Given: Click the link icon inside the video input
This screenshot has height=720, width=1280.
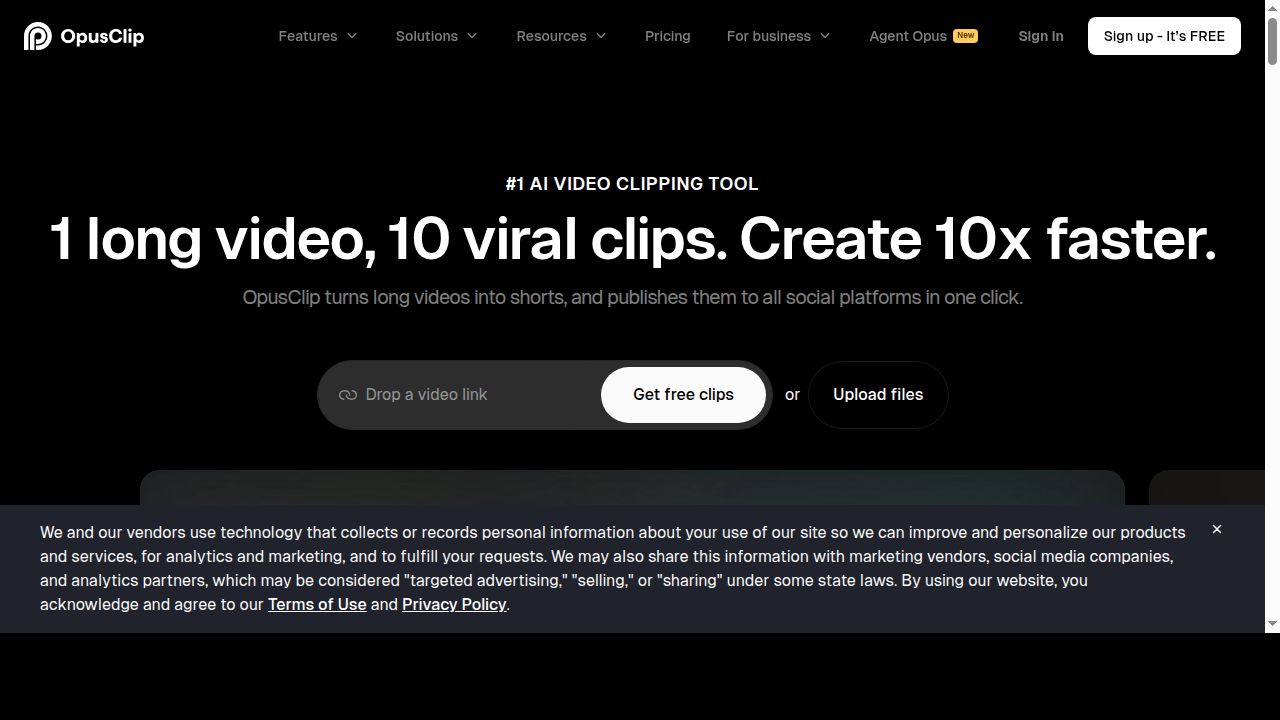Looking at the screenshot, I should click(x=347, y=394).
